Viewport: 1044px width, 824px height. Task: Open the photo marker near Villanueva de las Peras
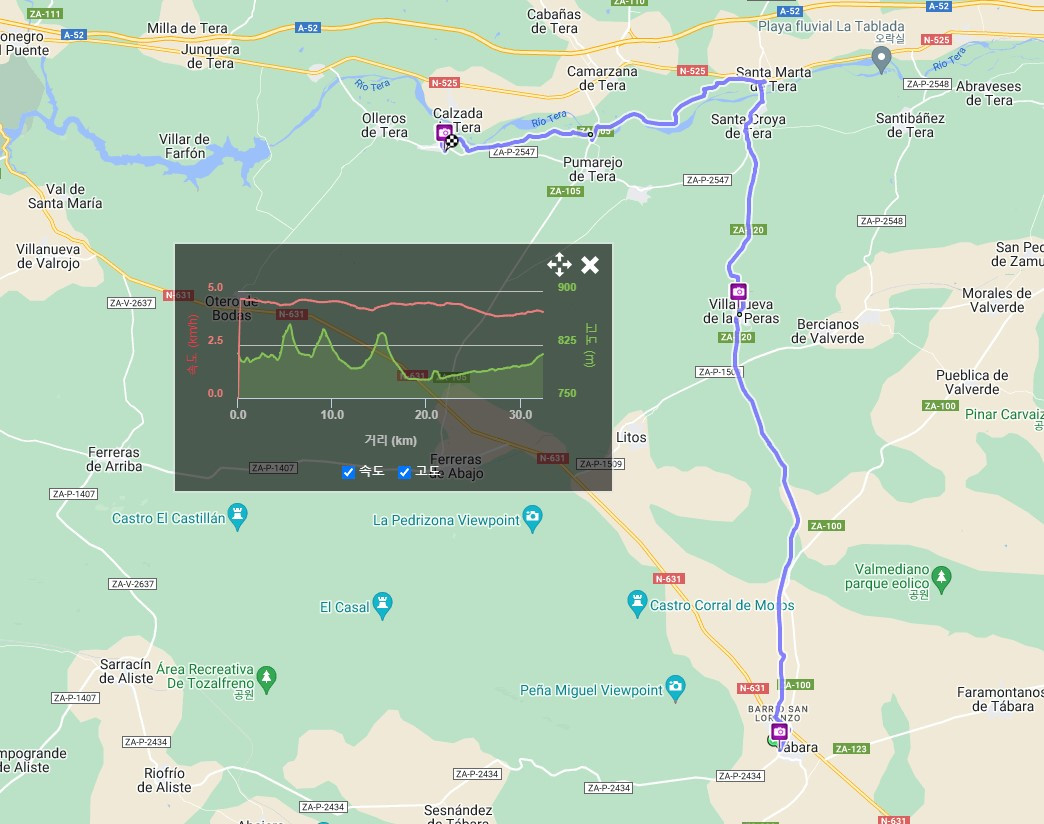(x=738, y=292)
